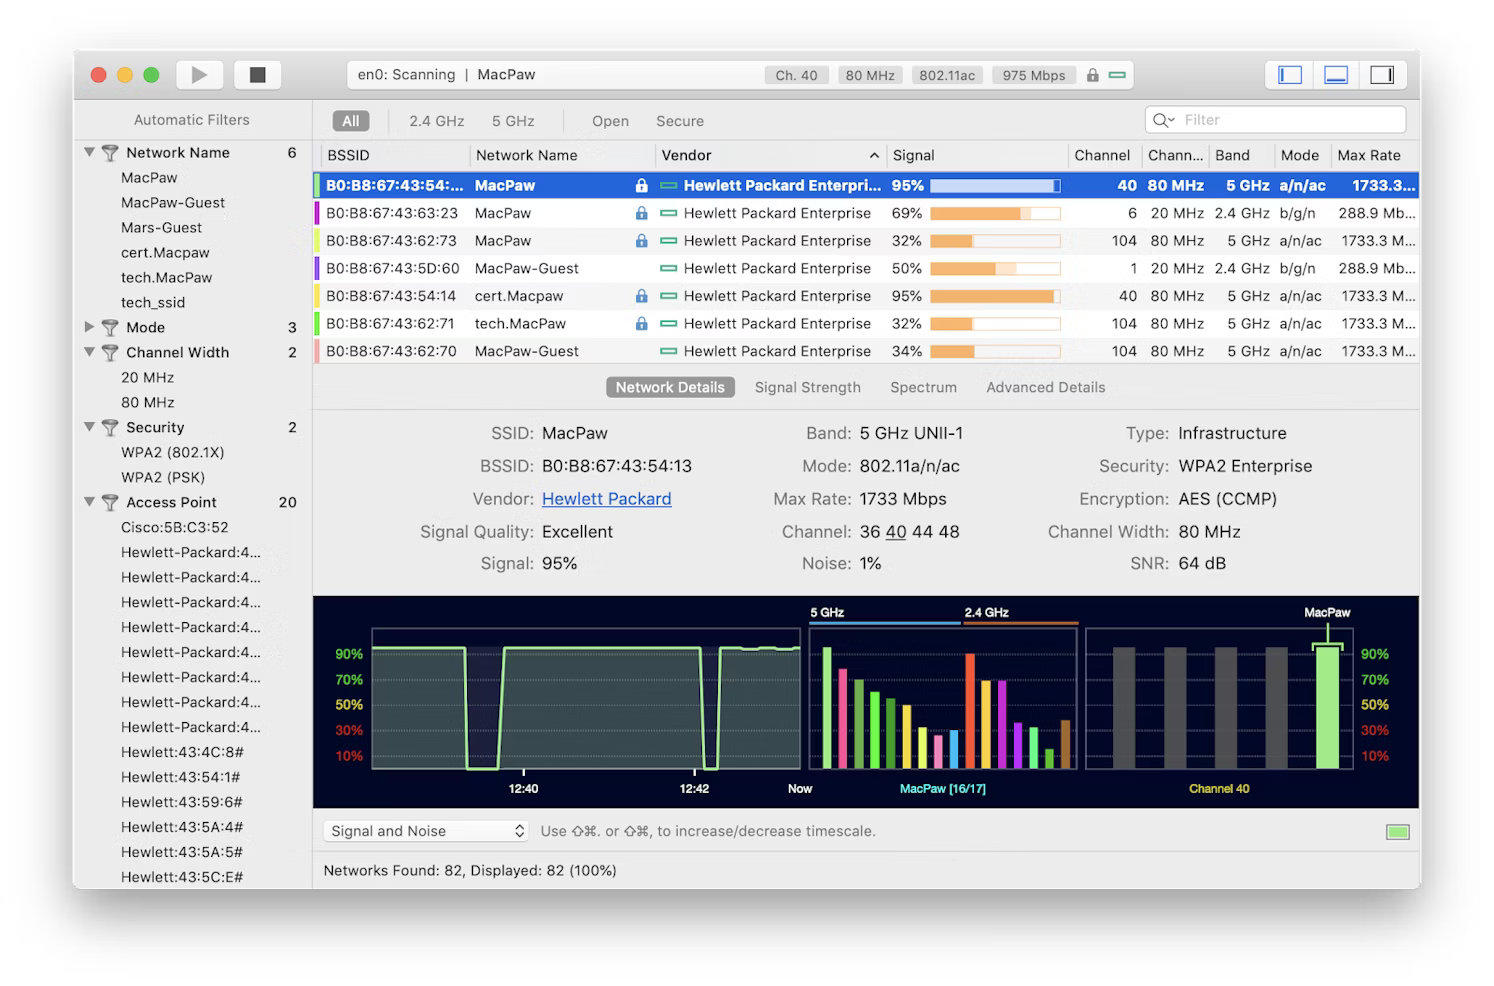Collapse the Security filter group

(89, 427)
